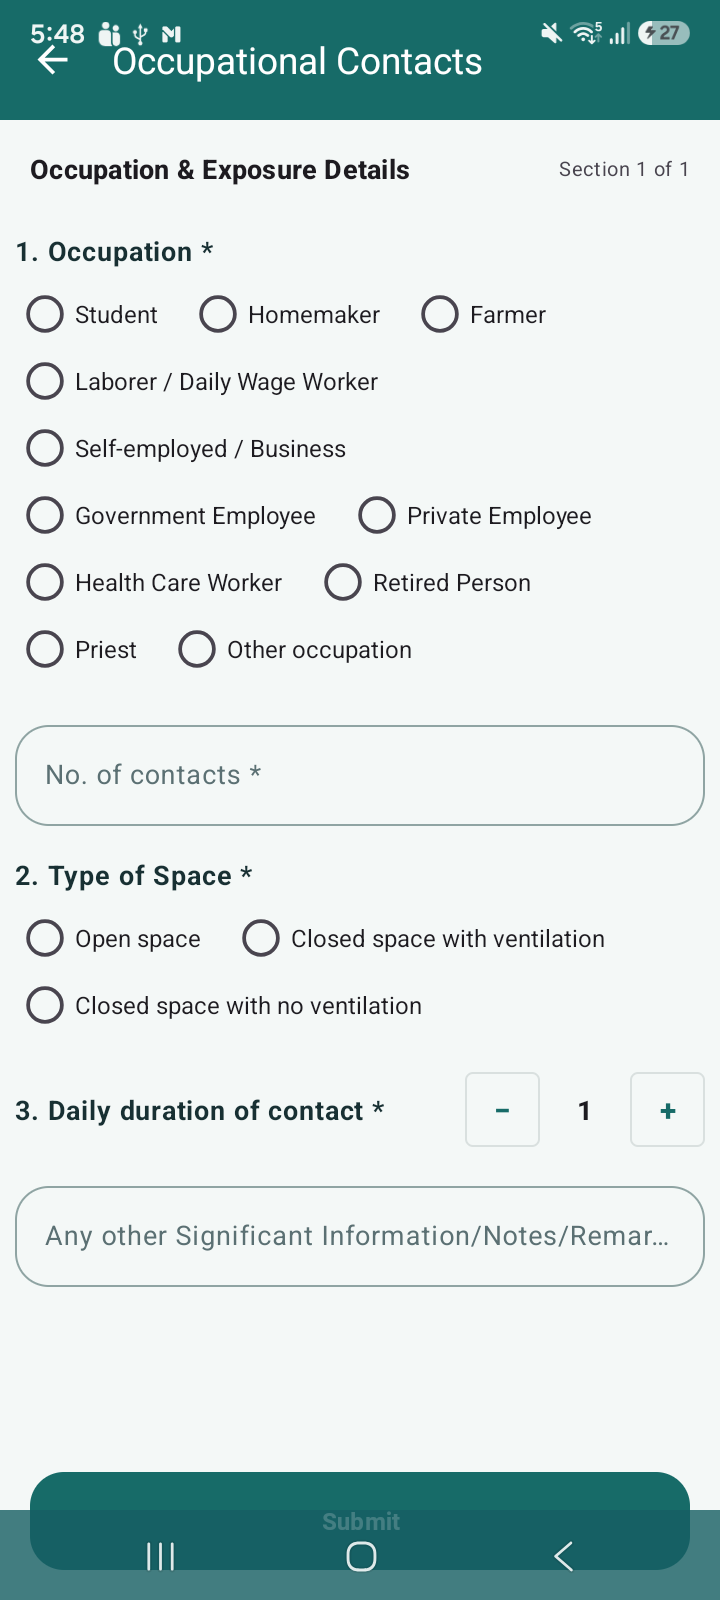Tap the minus button for daily duration

pos(502,1110)
